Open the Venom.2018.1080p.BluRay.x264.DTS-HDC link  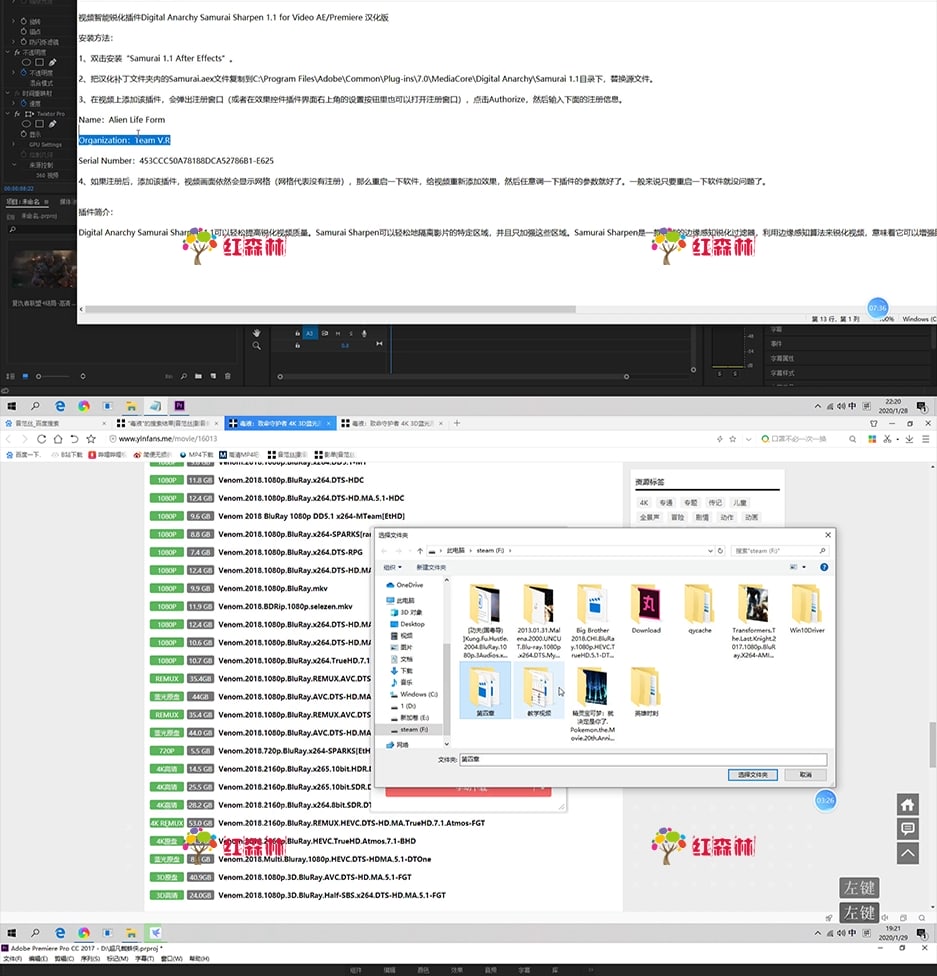(291, 480)
